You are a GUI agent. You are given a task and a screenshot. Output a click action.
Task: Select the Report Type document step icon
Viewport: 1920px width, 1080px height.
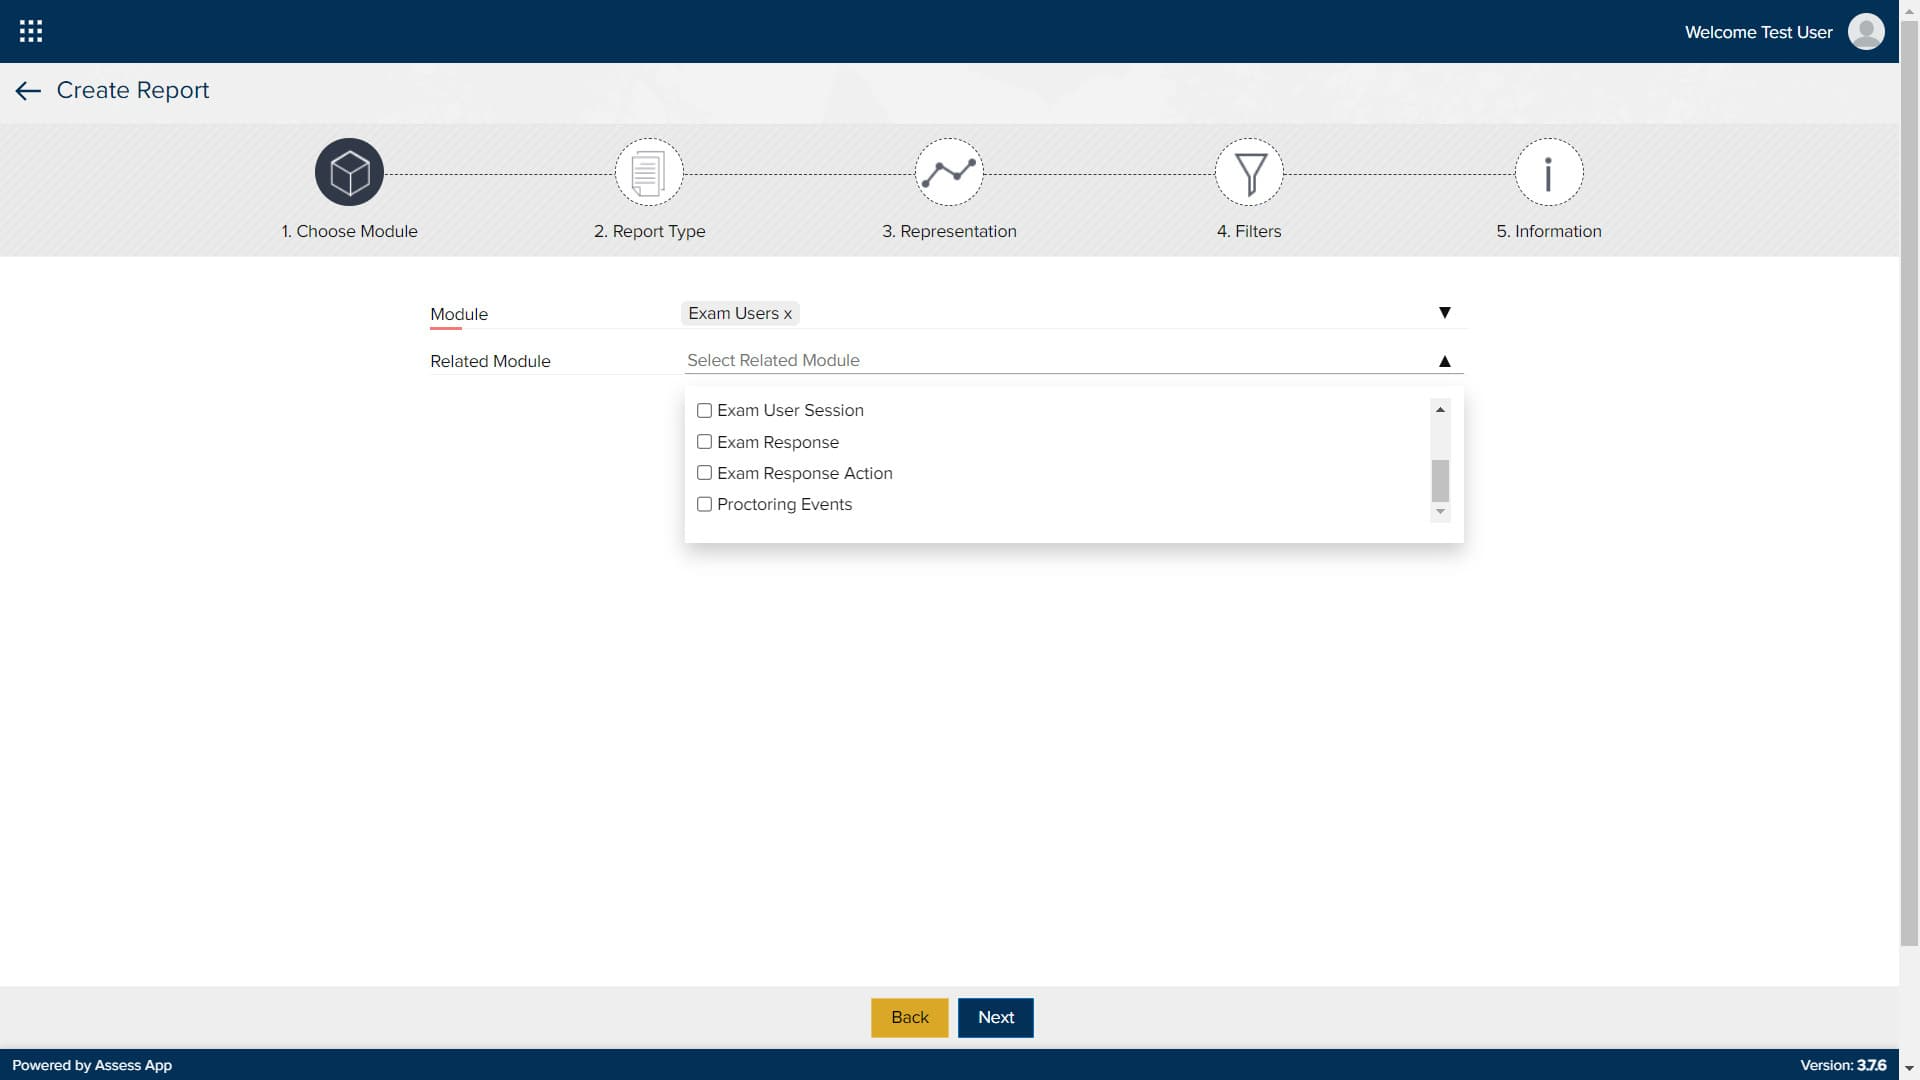649,172
